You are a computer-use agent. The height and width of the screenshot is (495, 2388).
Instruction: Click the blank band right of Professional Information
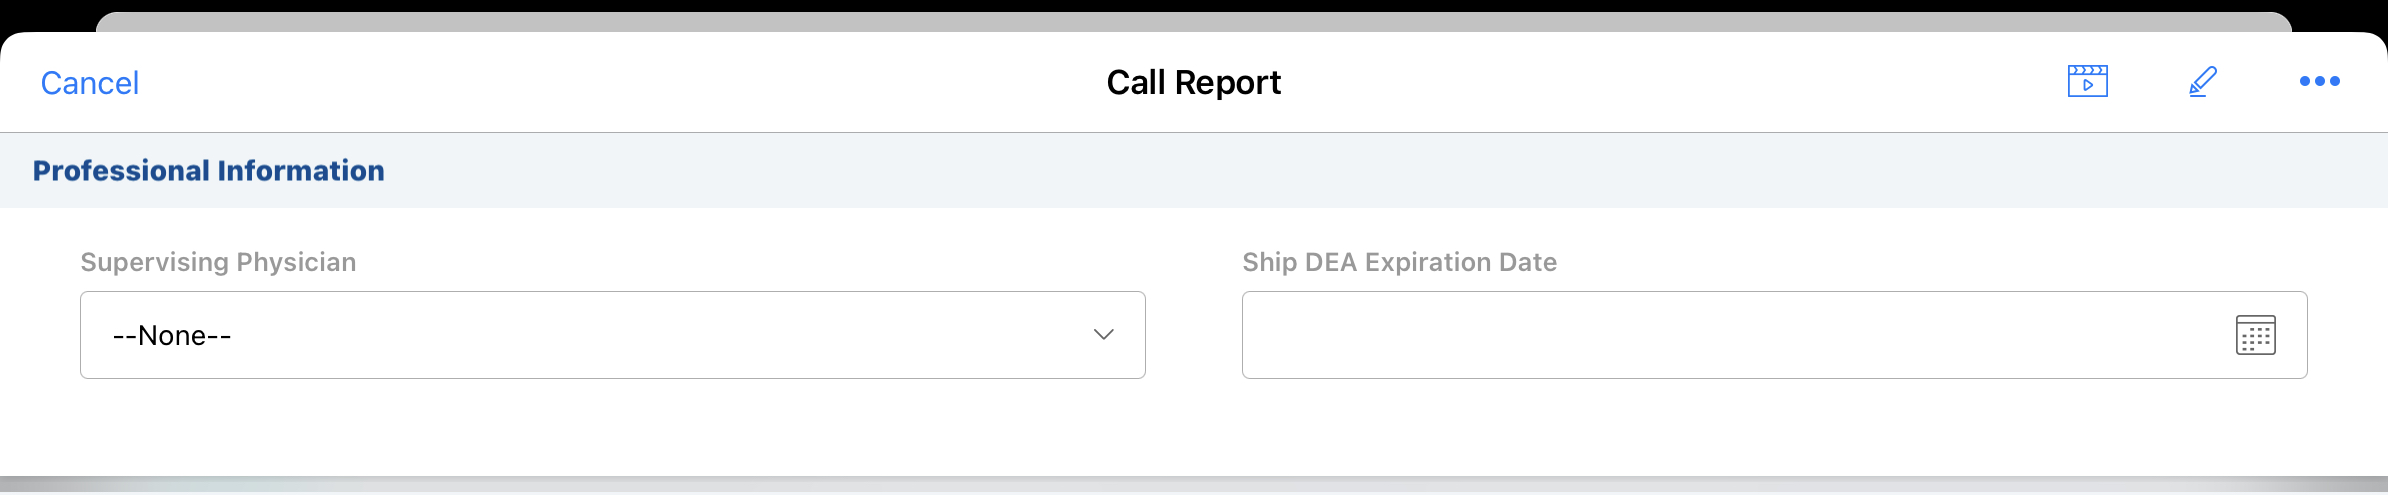pyautogui.click(x=1400, y=171)
